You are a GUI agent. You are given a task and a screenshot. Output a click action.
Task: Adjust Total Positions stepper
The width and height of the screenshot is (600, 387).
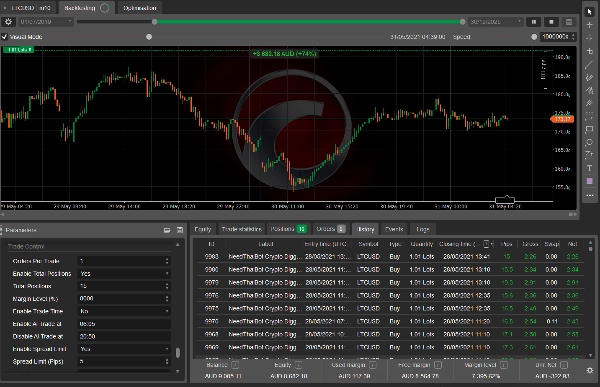[x=167, y=286]
